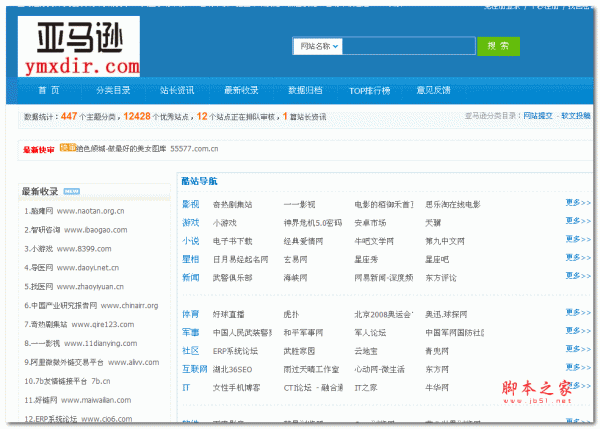Open www.qire123.com list entry
The image size is (600, 429).
click(79, 324)
